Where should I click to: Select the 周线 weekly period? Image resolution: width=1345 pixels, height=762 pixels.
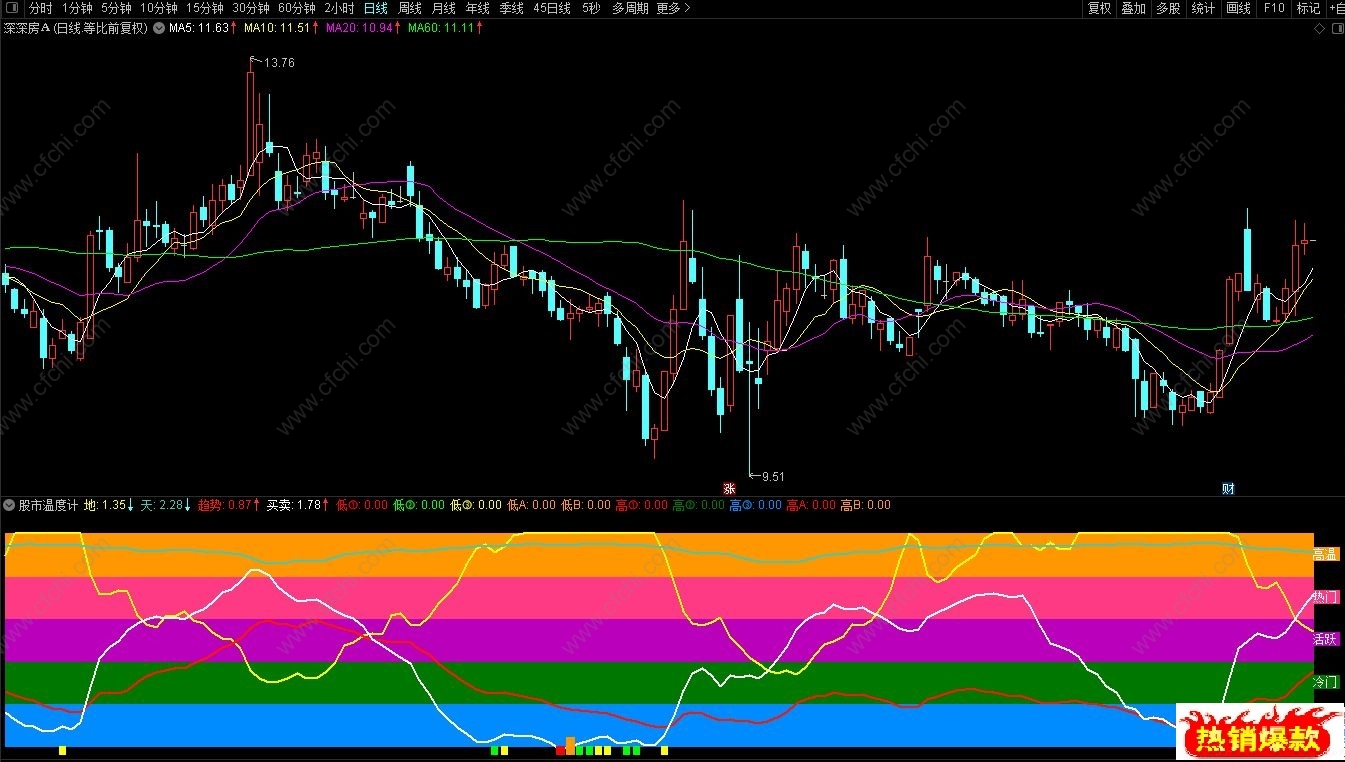tap(410, 8)
